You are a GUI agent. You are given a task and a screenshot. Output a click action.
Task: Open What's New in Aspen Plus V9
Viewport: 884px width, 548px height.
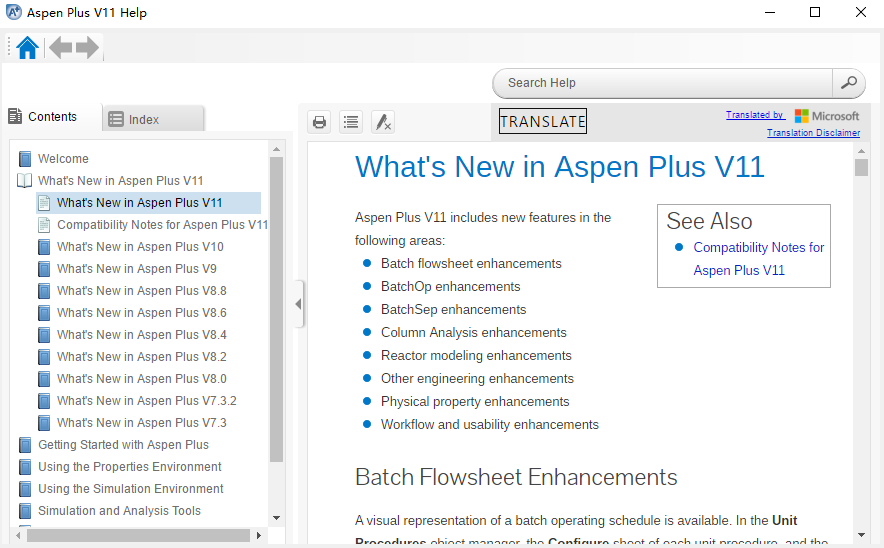coord(137,269)
